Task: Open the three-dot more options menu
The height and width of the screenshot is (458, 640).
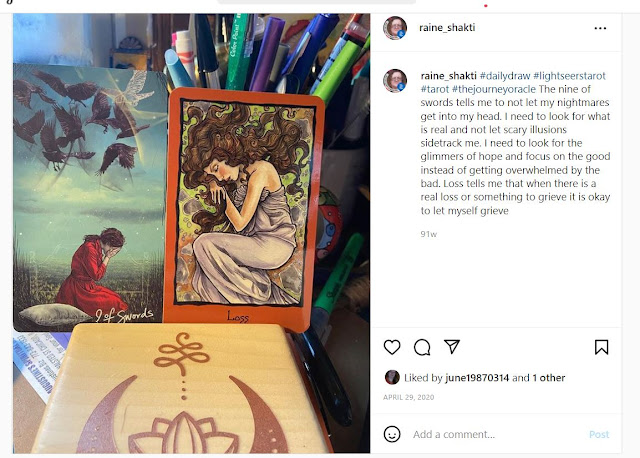Action: click(x=600, y=28)
